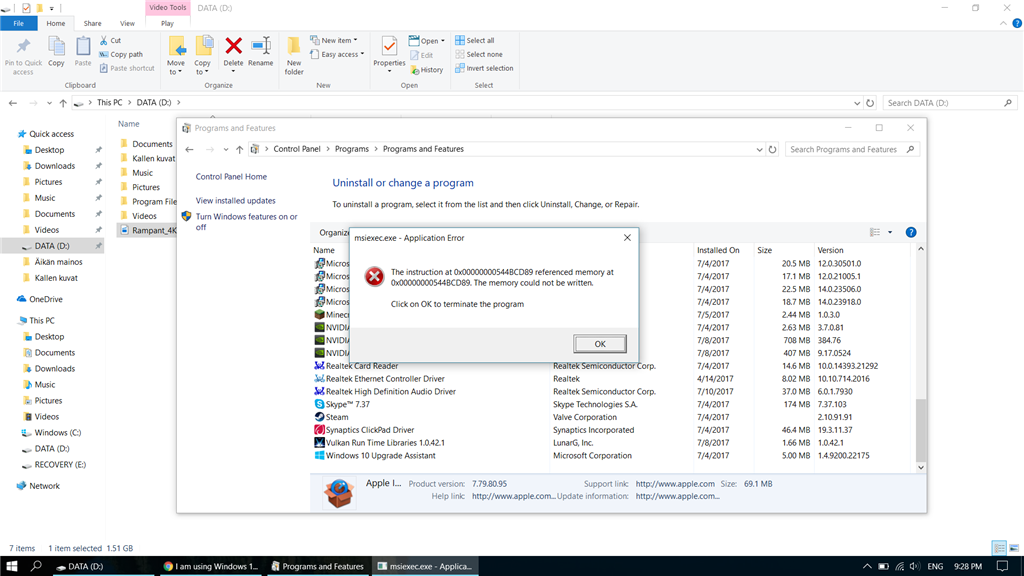Click Copy path in Clipboard group
The width and height of the screenshot is (1024, 576).
121,54
